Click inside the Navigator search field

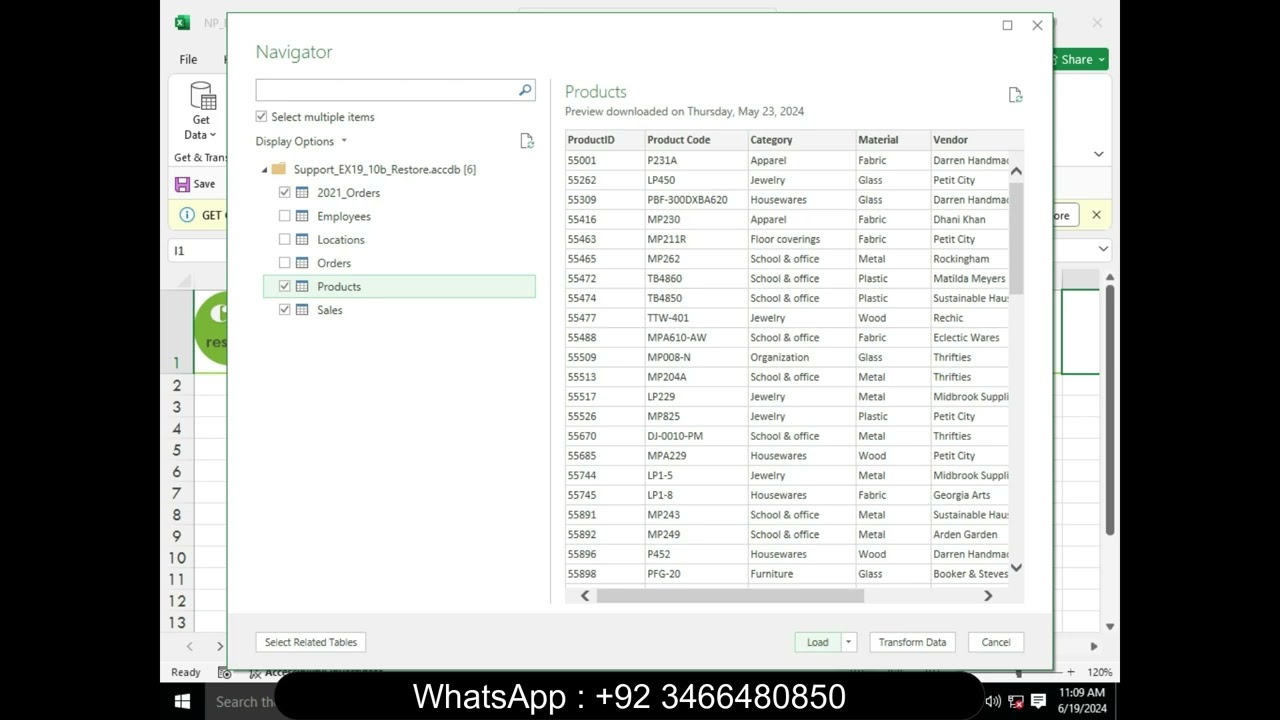click(386, 90)
